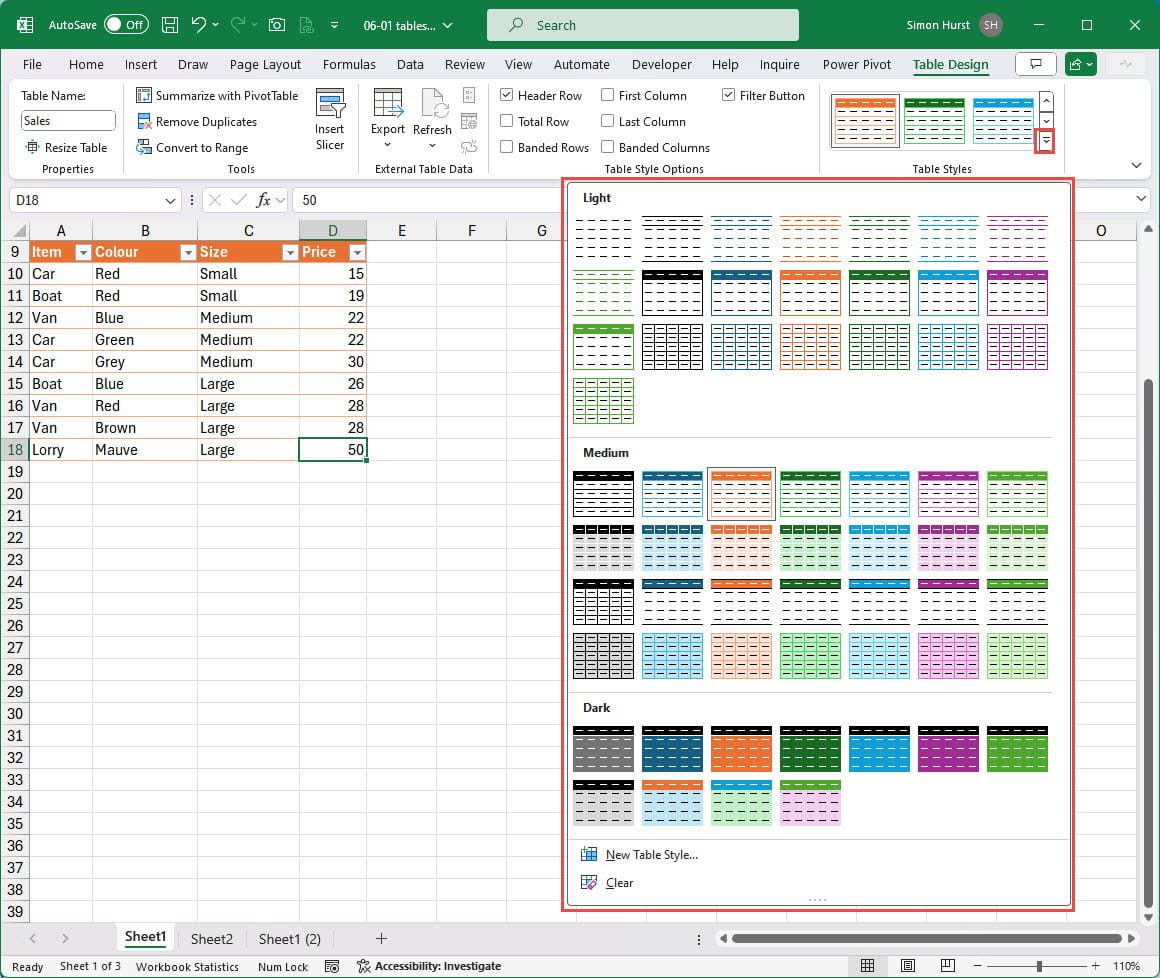Click the Insert Slicer icon
Image resolution: width=1160 pixels, height=978 pixels.
click(329, 105)
